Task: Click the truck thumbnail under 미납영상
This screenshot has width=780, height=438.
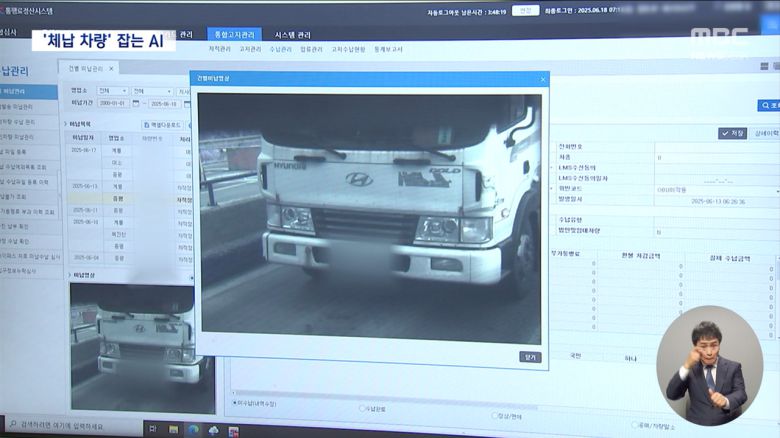Action: tap(143, 348)
